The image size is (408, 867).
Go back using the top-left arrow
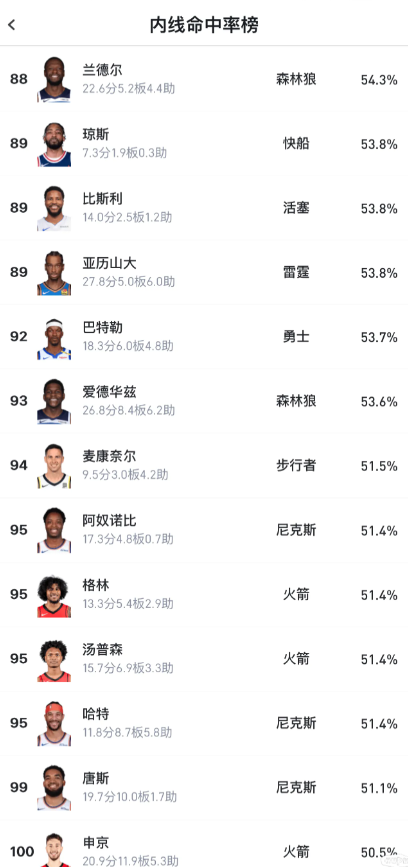12,25
